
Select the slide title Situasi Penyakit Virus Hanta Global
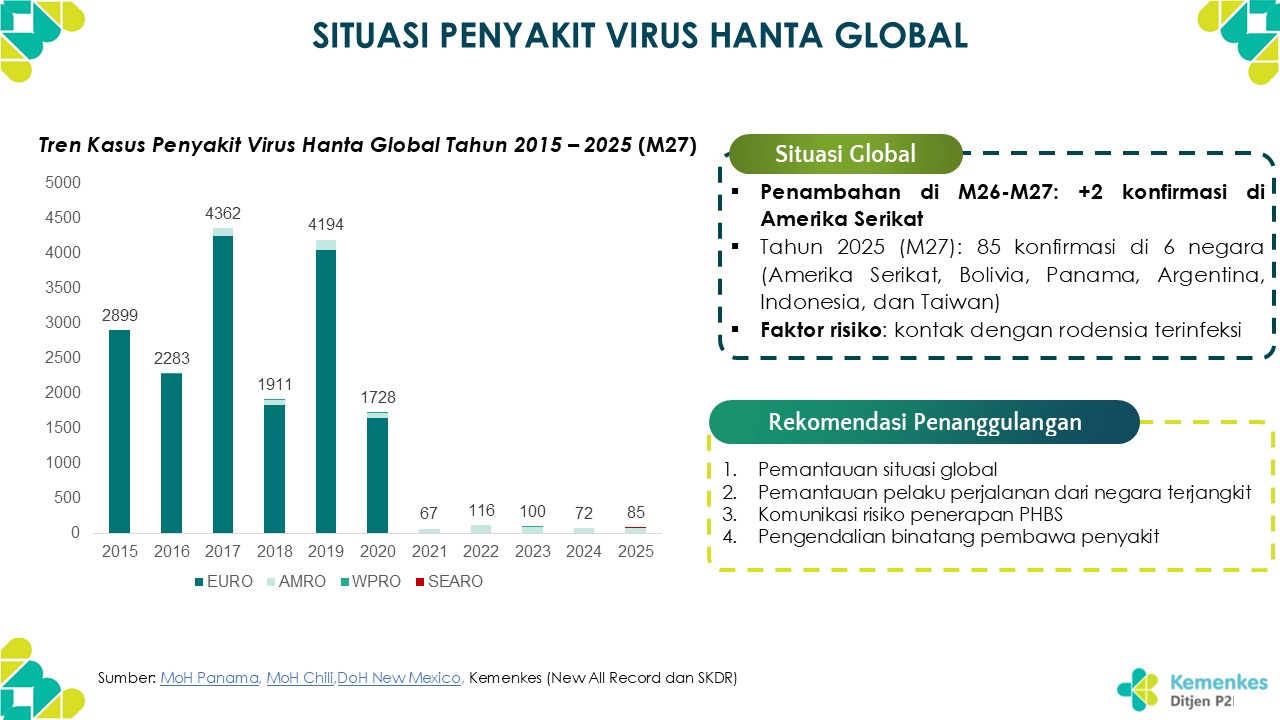(640, 36)
